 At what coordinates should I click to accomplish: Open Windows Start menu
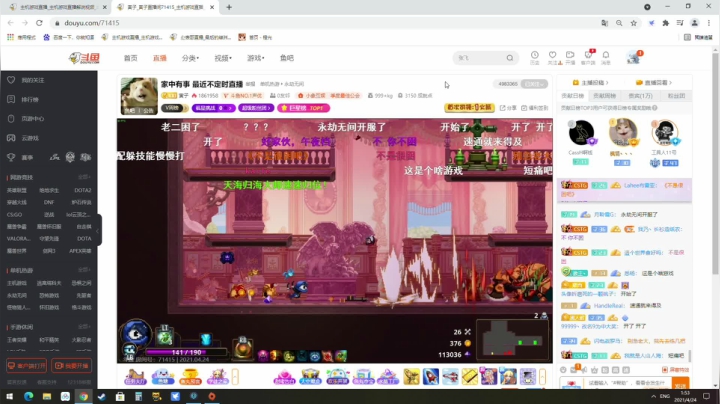(x=10, y=396)
